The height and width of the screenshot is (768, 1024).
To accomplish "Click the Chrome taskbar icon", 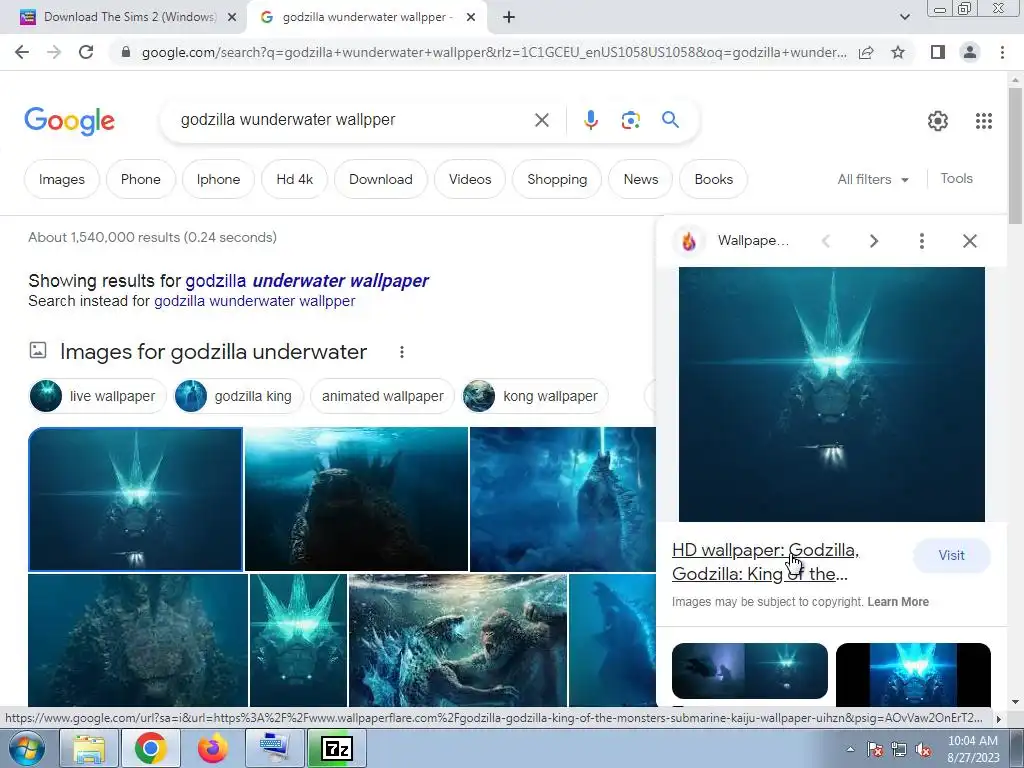I will [x=150, y=748].
